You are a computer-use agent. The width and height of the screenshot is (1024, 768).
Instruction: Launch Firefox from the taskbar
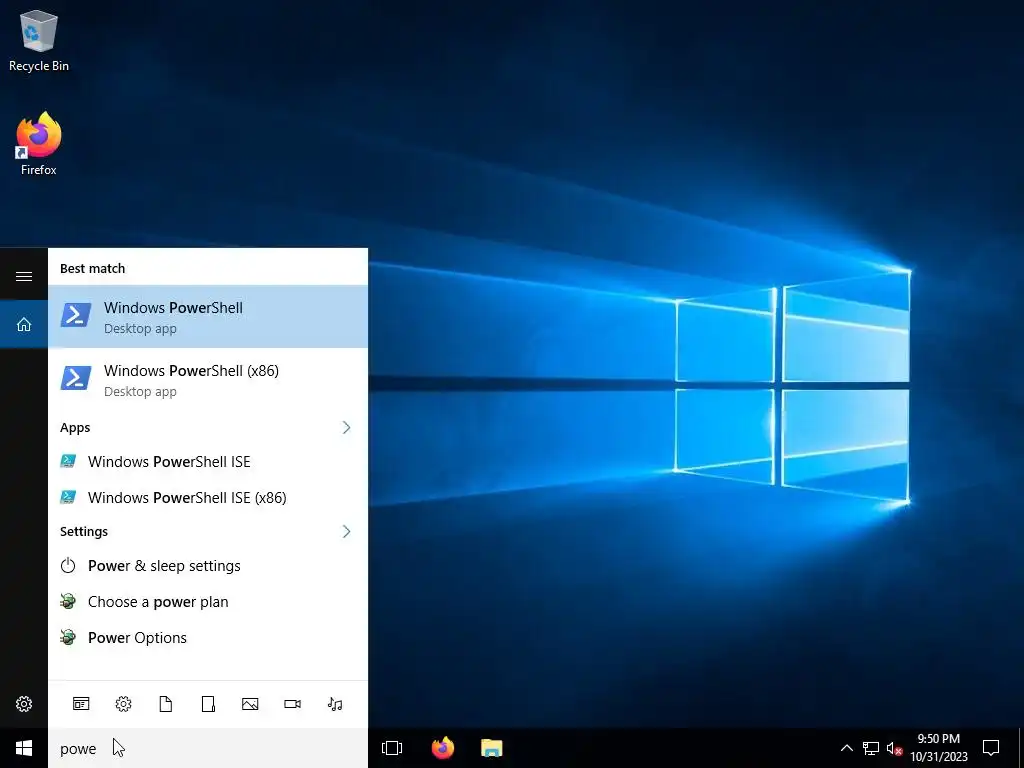tap(443, 748)
